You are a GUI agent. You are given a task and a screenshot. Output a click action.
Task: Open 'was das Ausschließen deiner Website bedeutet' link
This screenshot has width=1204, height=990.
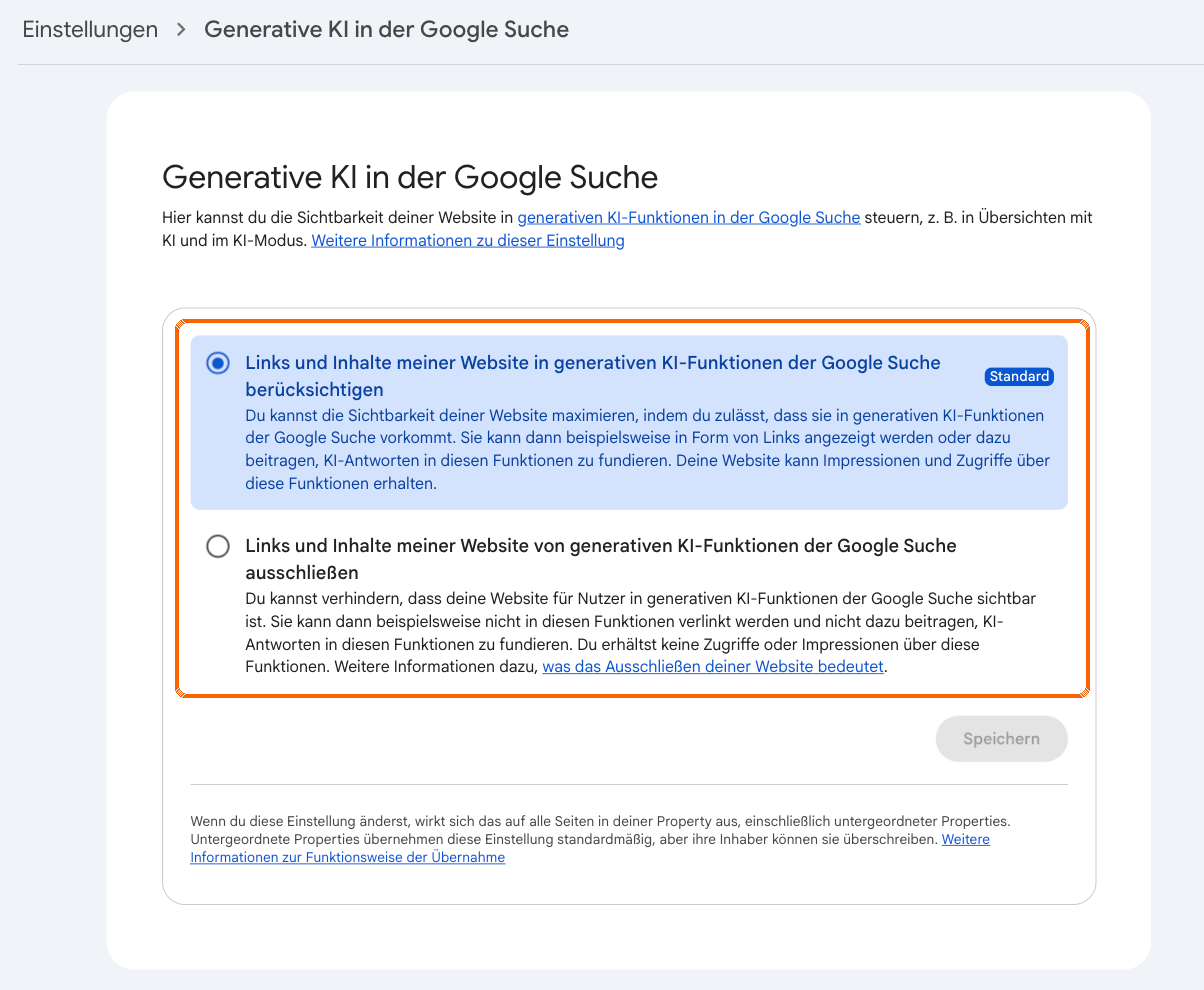(713, 666)
